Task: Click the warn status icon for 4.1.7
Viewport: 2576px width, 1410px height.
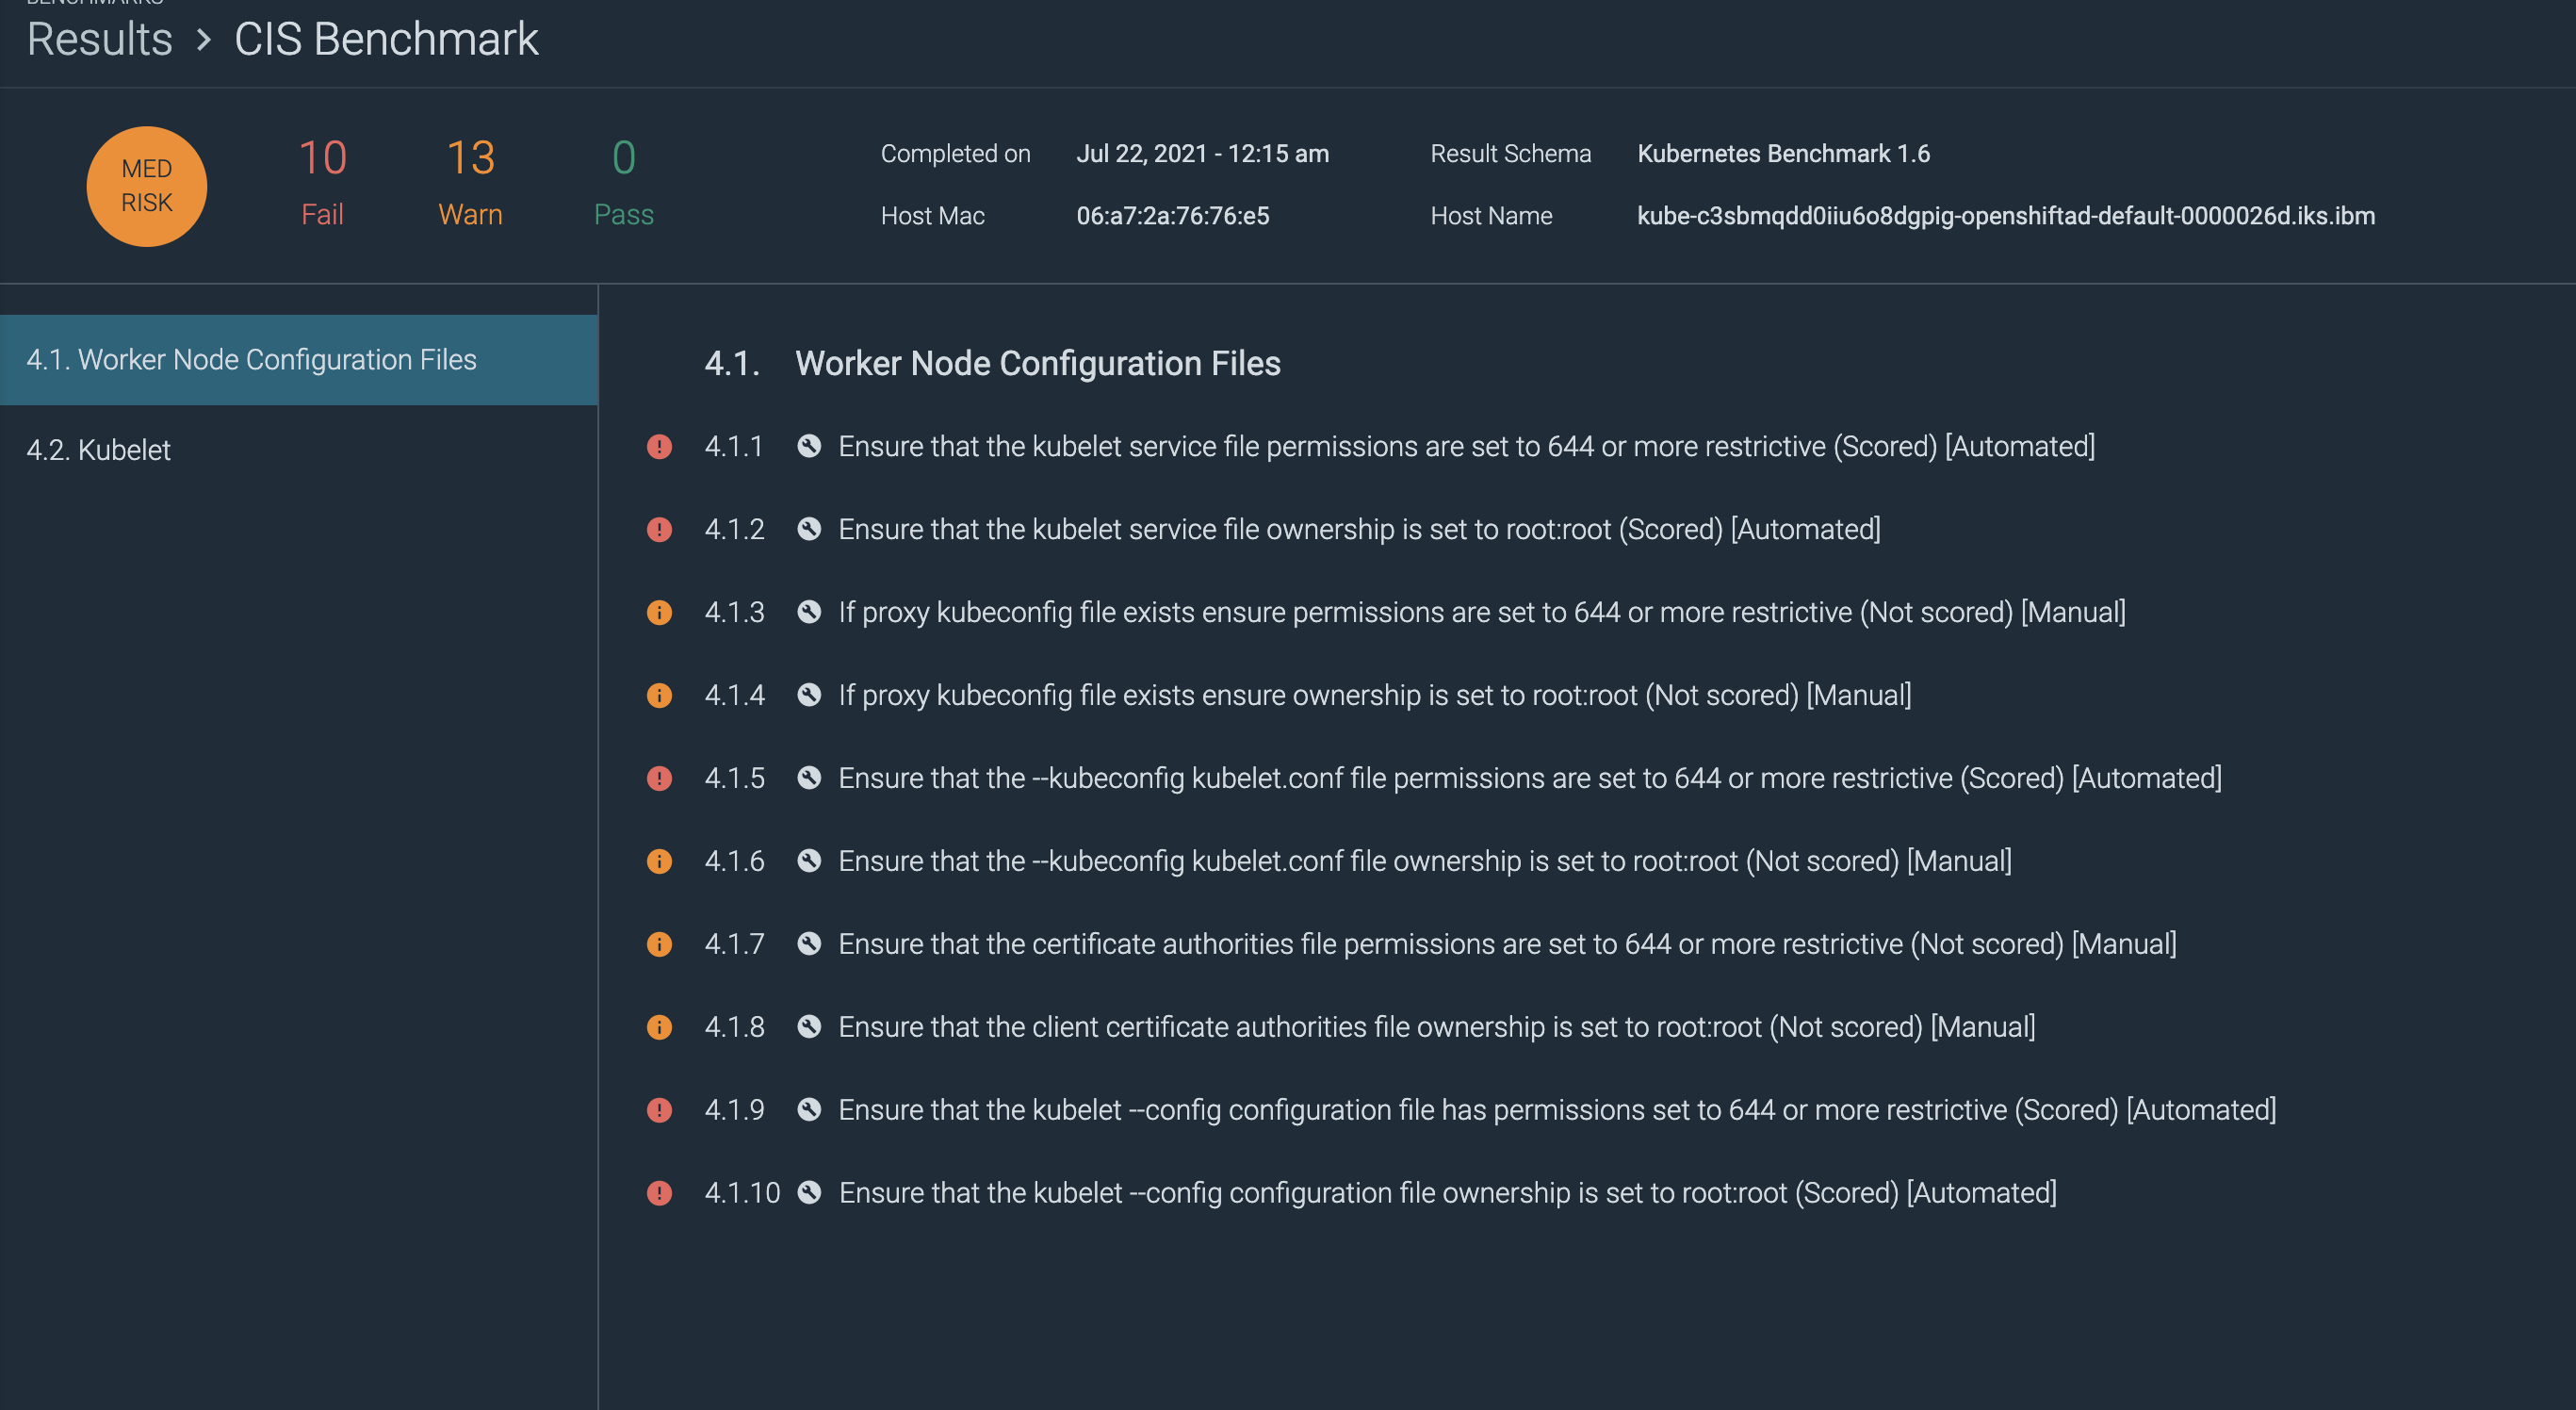Action: (659, 944)
